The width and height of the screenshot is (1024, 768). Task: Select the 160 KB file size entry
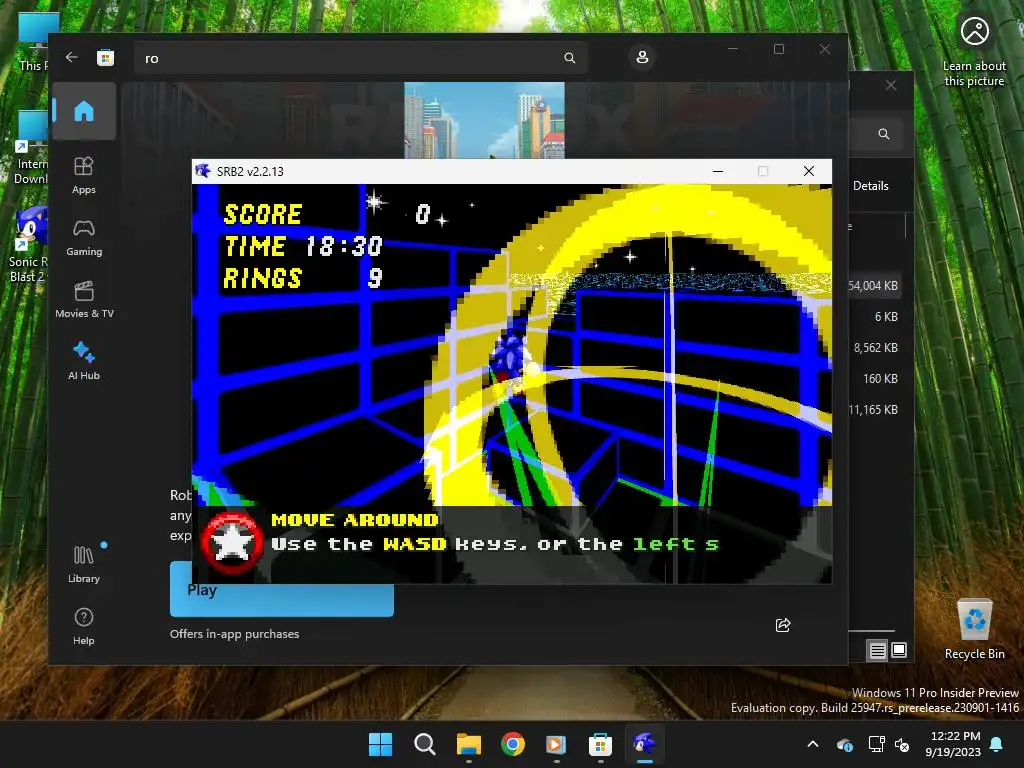click(x=880, y=379)
